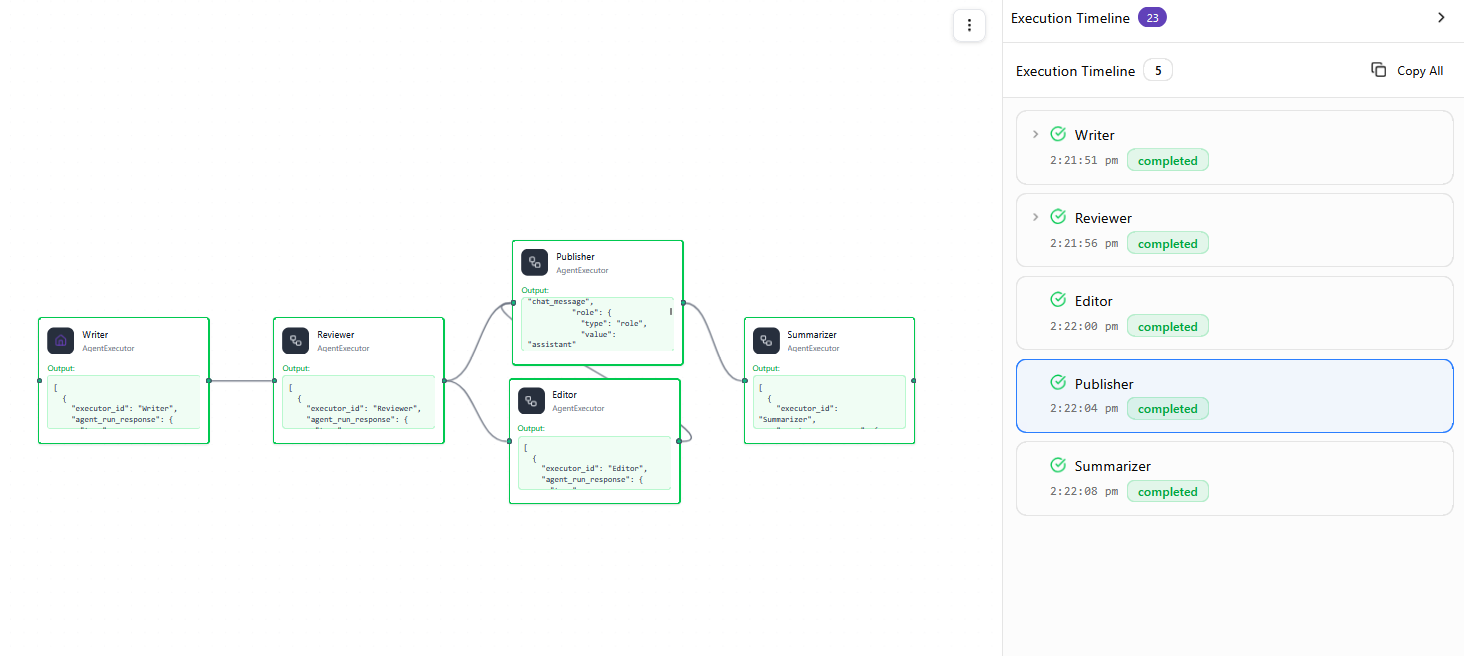Expand the Writer timeline entry
1464x656 pixels.
(1035, 134)
